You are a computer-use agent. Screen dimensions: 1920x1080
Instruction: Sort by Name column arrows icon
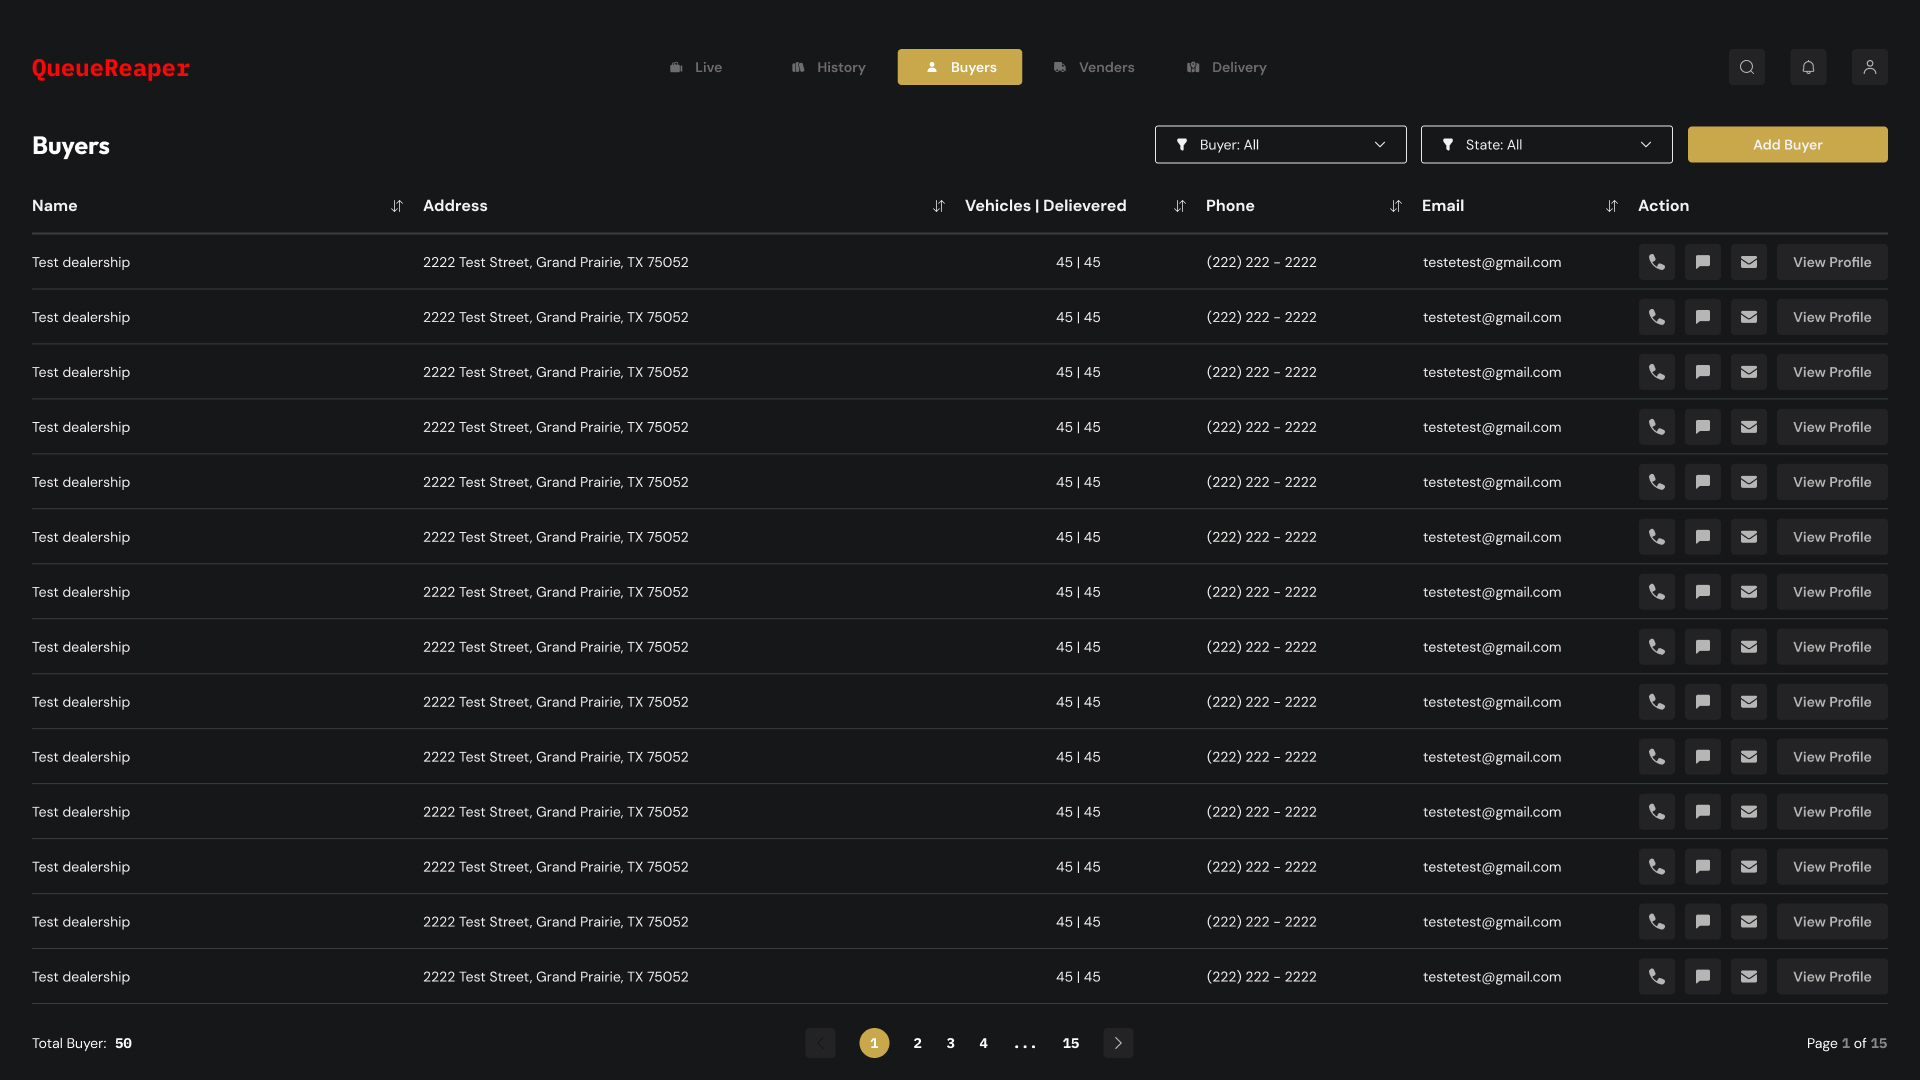(397, 206)
